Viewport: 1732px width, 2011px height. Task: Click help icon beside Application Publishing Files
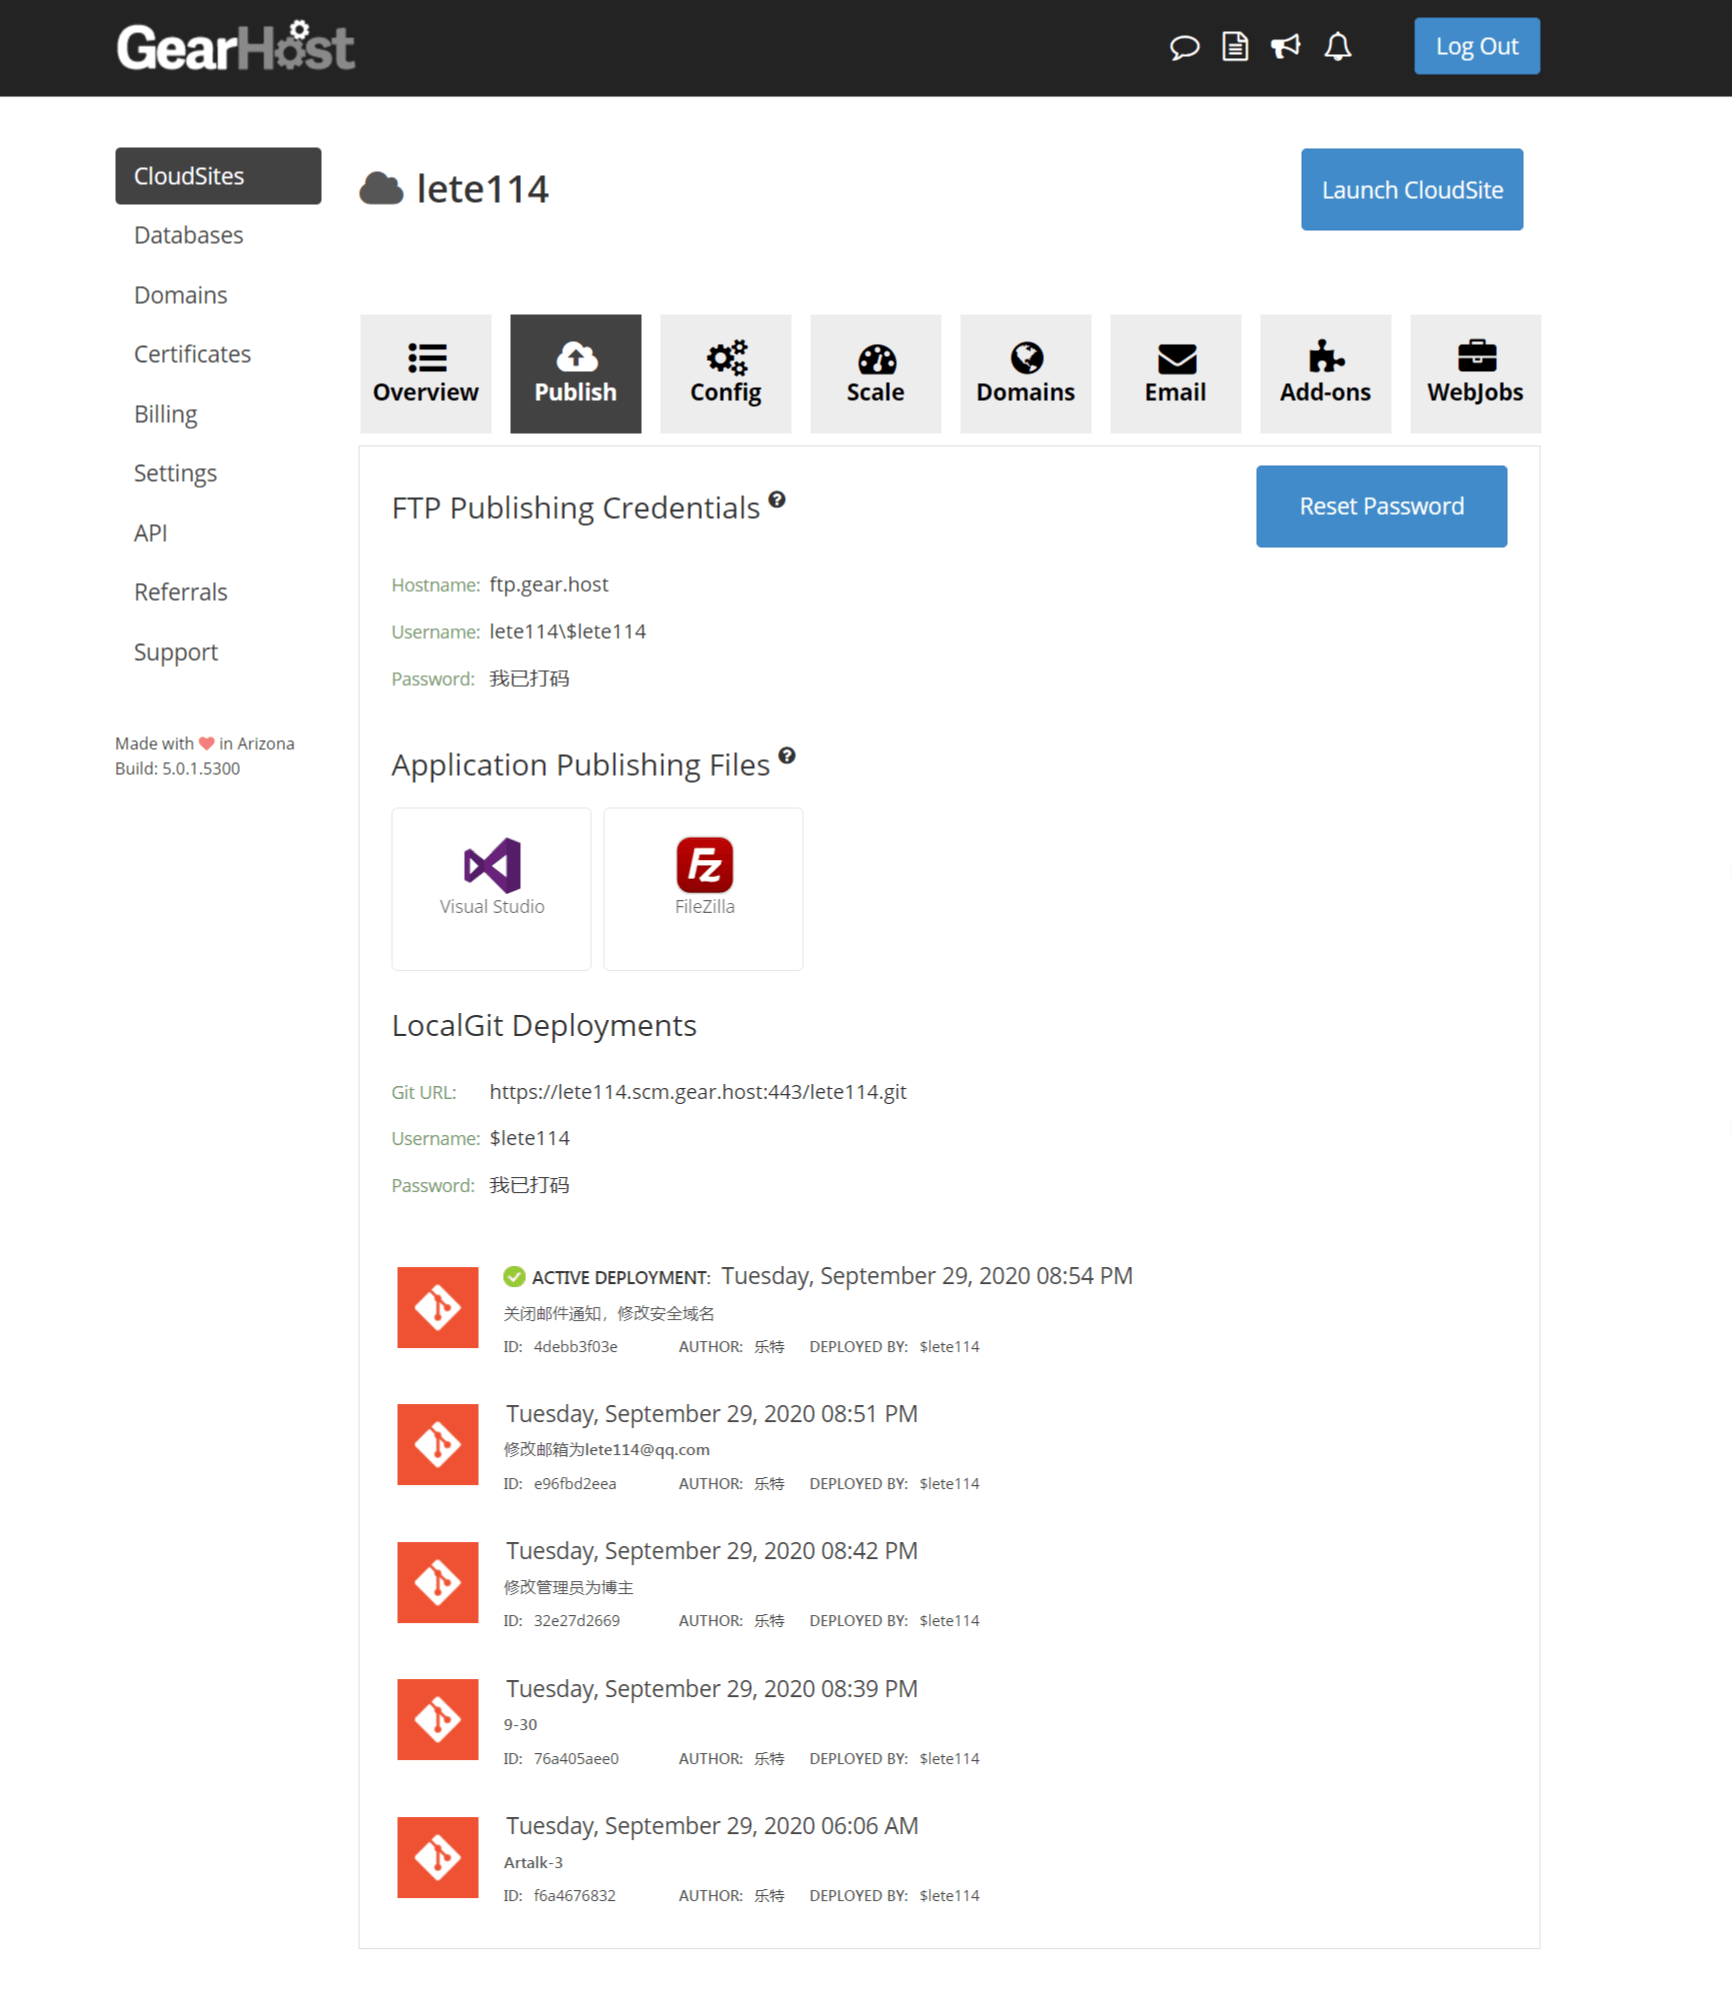(787, 756)
